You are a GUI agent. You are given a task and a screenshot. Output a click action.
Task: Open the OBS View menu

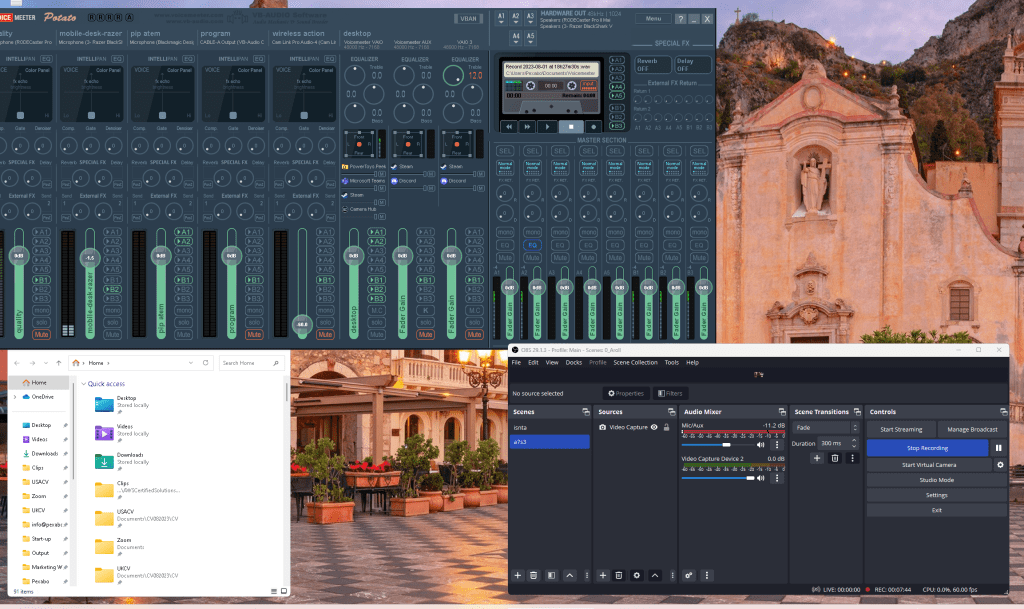[x=552, y=362]
